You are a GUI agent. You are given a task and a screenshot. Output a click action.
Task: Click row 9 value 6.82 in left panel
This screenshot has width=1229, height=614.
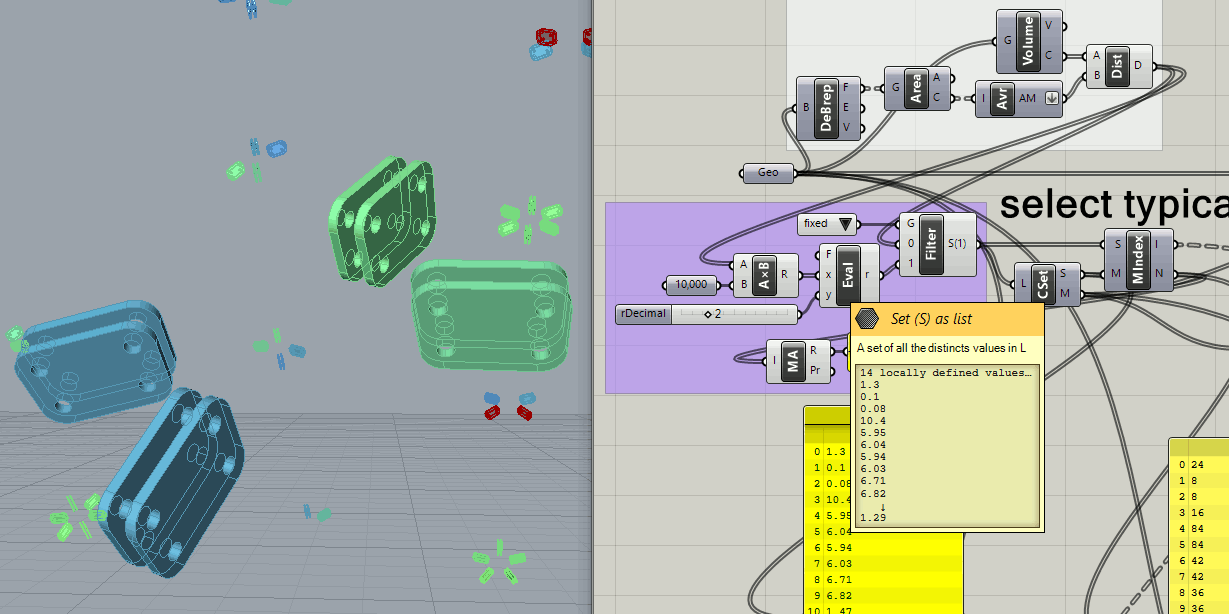pyautogui.click(x=838, y=594)
